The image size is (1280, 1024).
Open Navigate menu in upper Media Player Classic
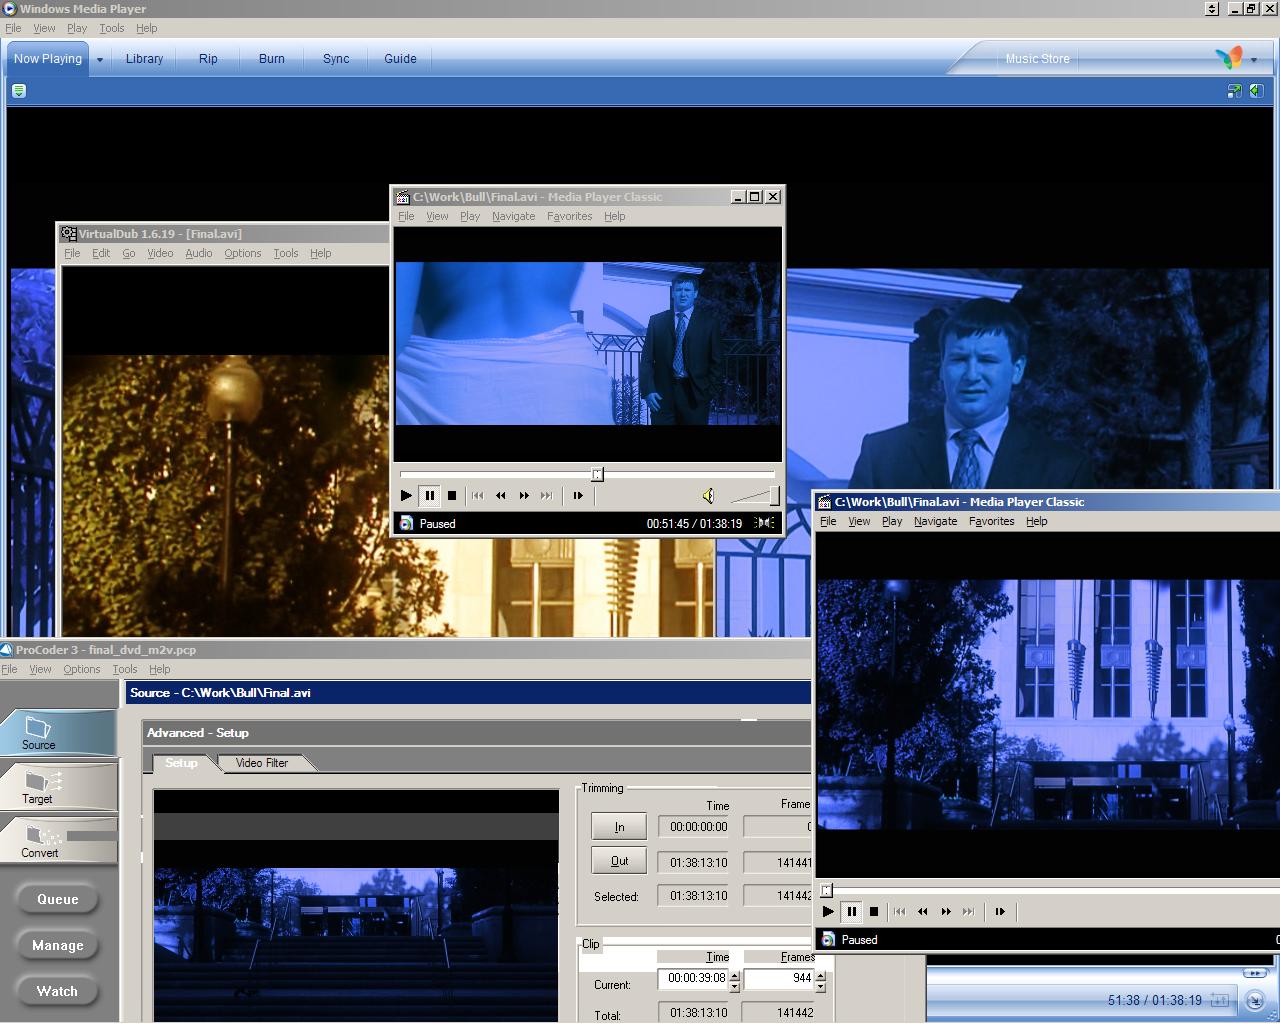(x=513, y=216)
